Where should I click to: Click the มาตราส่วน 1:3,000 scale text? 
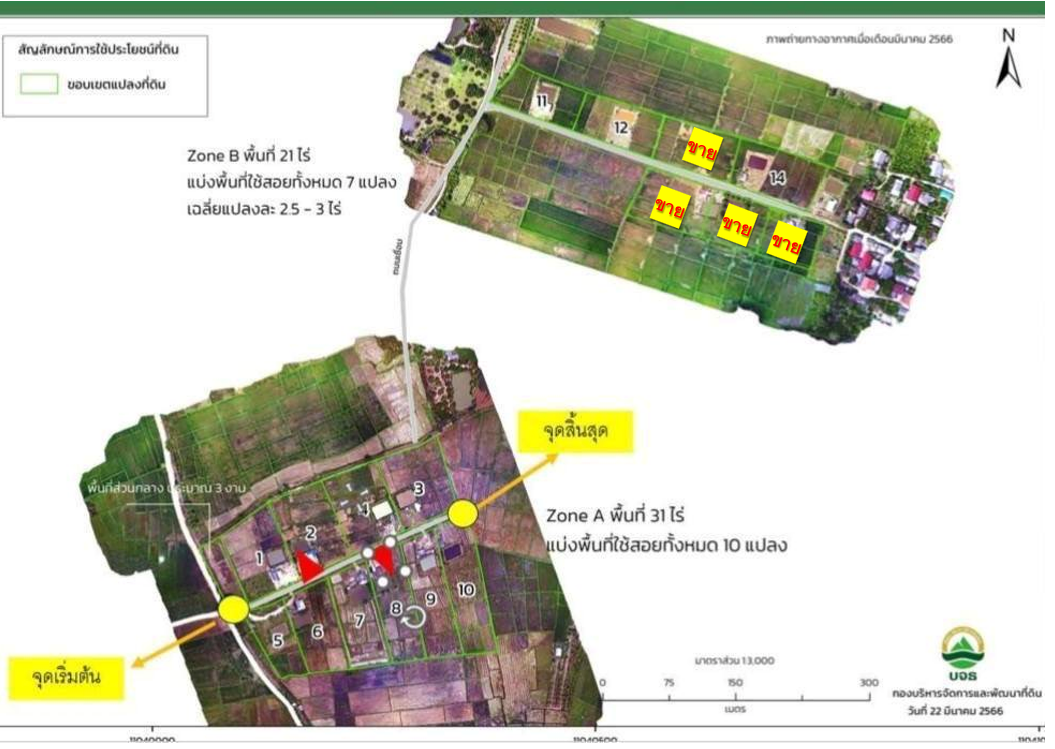(x=735, y=661)
